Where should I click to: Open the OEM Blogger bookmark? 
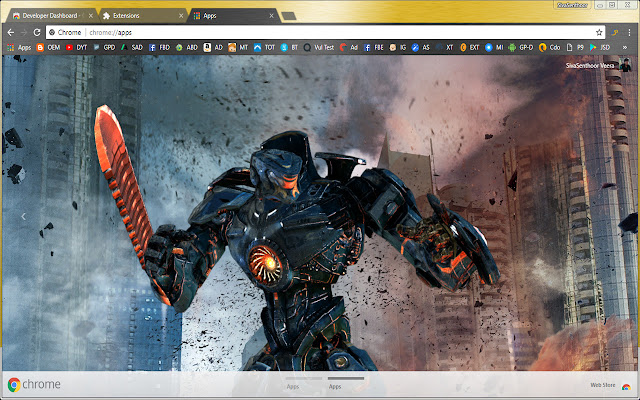tap(48, 47)
